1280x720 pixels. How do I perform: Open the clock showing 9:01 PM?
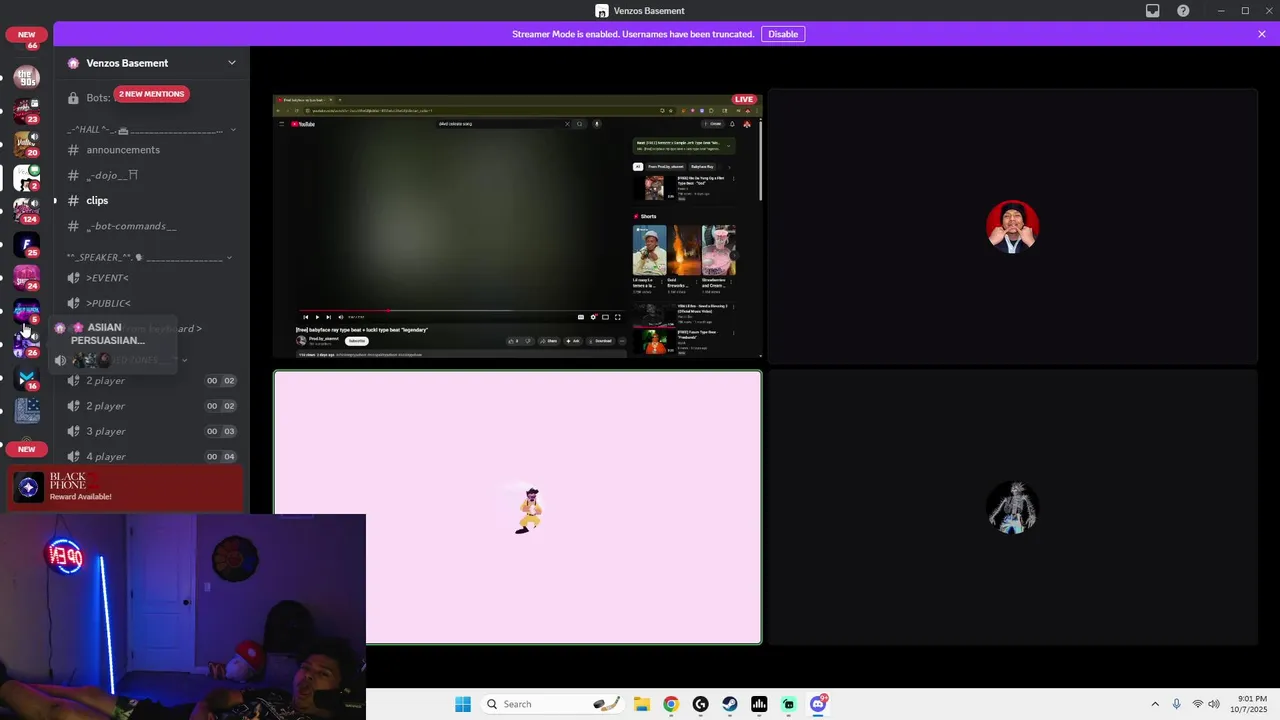point(1251,704)
